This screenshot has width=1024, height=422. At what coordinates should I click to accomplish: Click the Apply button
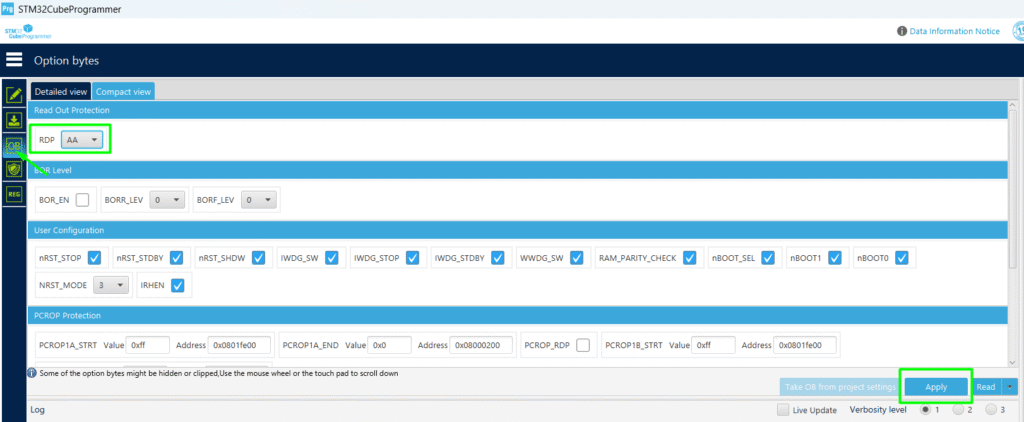[x=936, y=387]
